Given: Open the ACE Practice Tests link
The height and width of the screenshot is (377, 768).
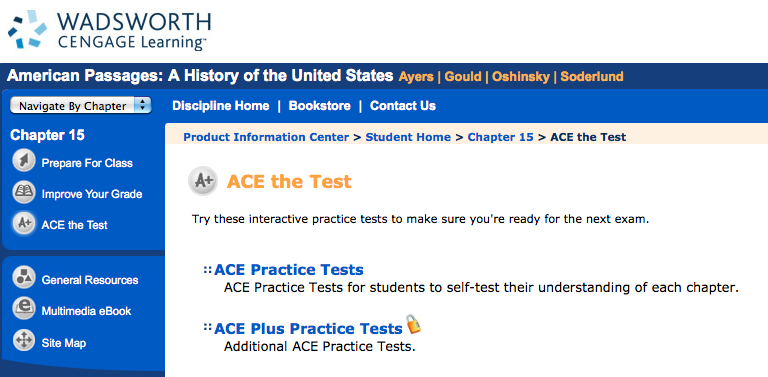Looking at the screenshot, I should (x=288, y=270).
